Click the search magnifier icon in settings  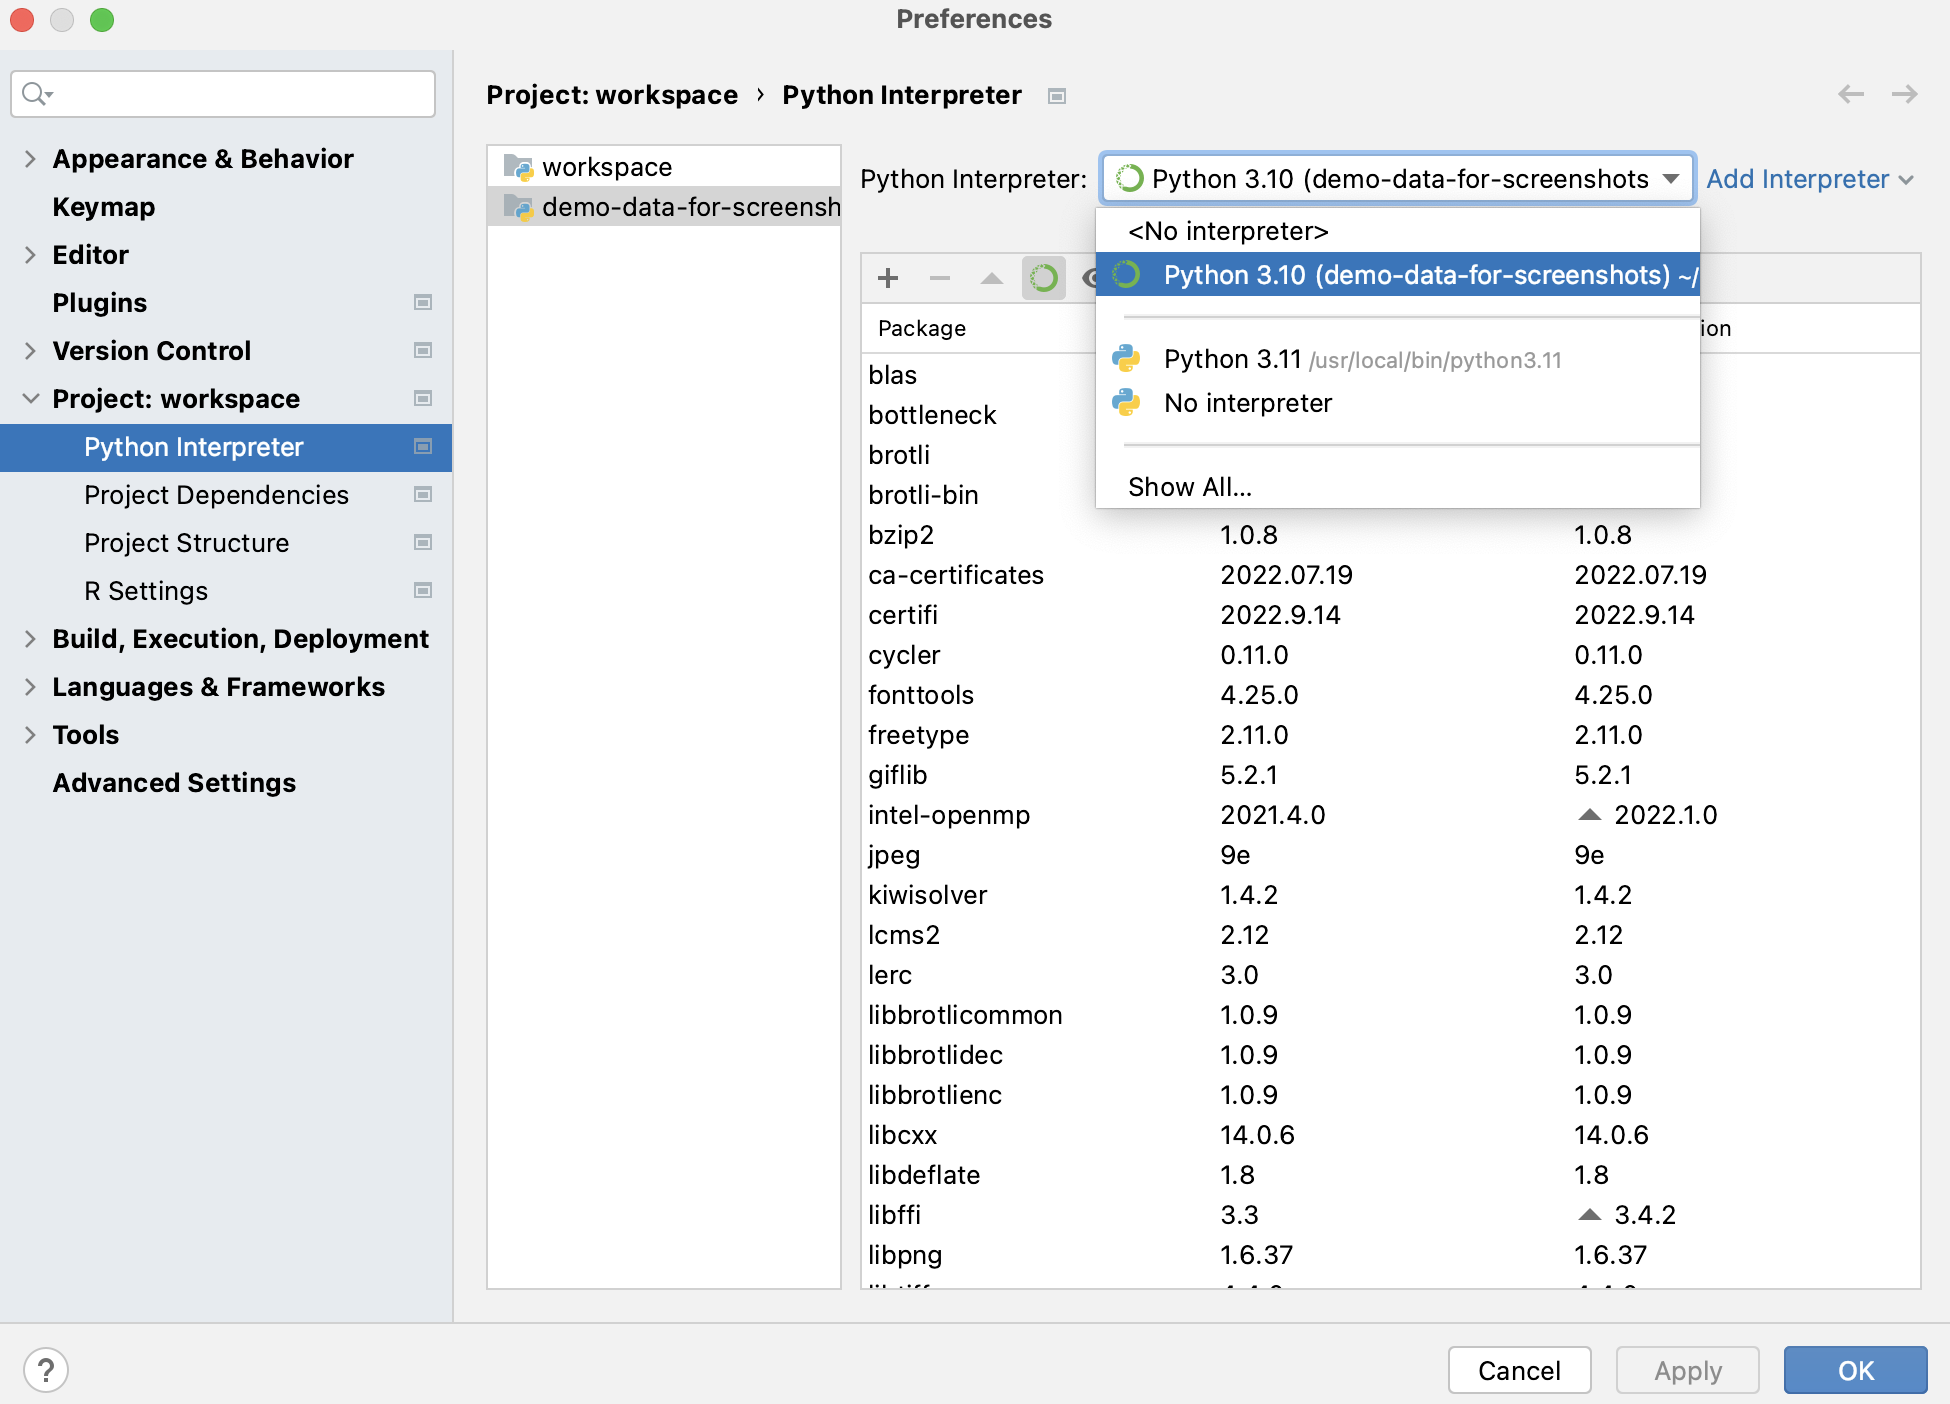coord(37,94)
